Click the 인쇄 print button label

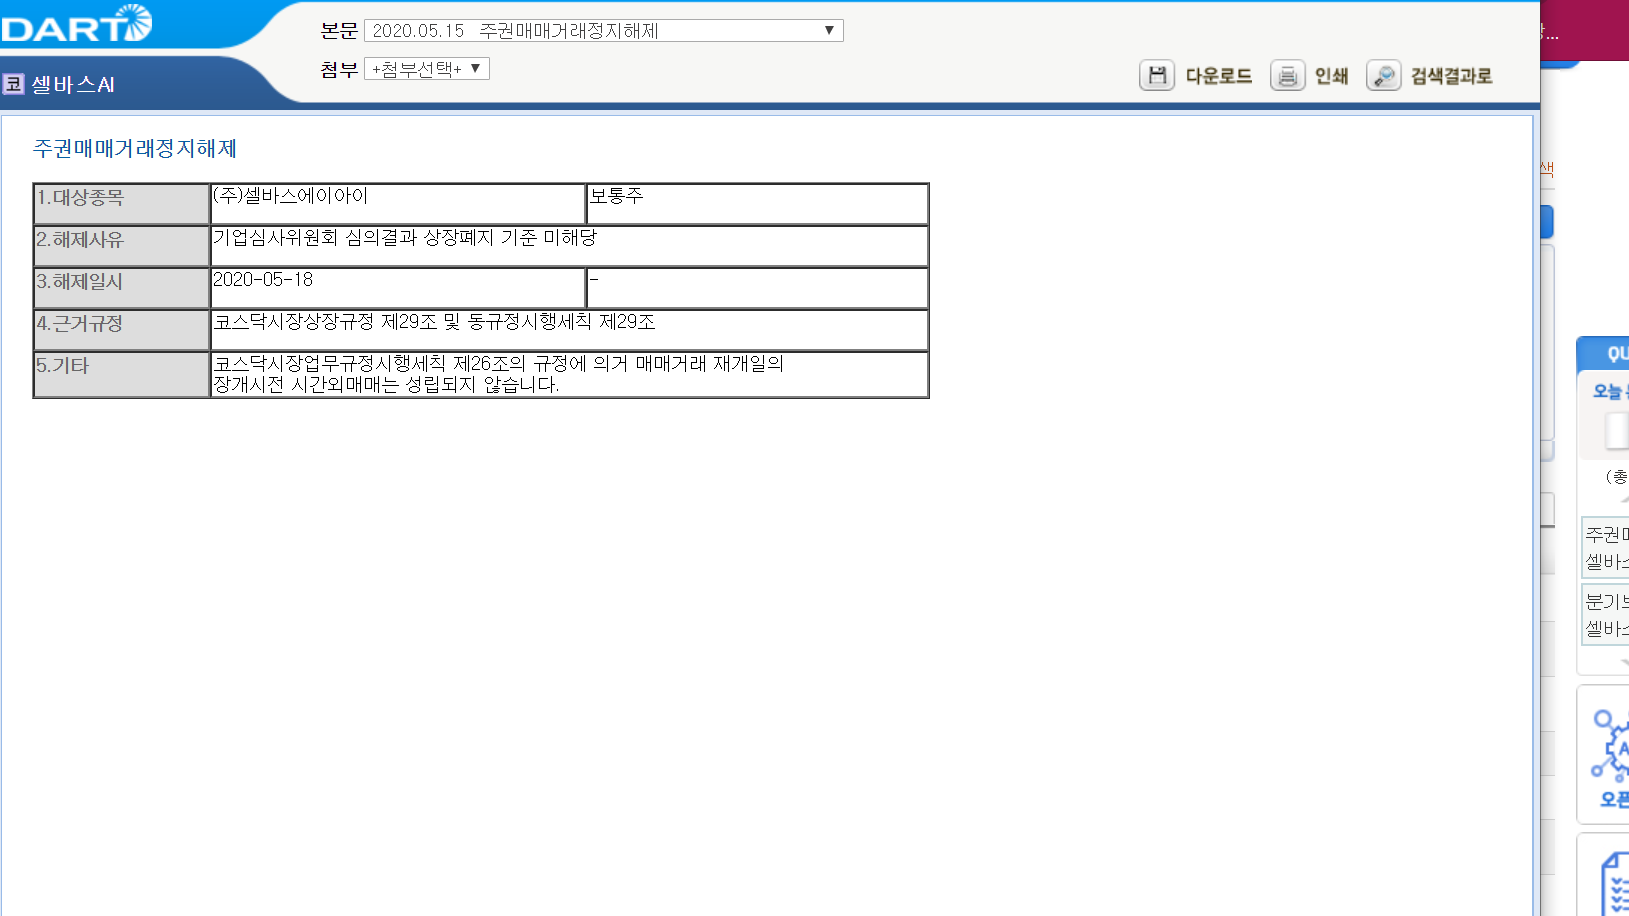point(1331,76)
